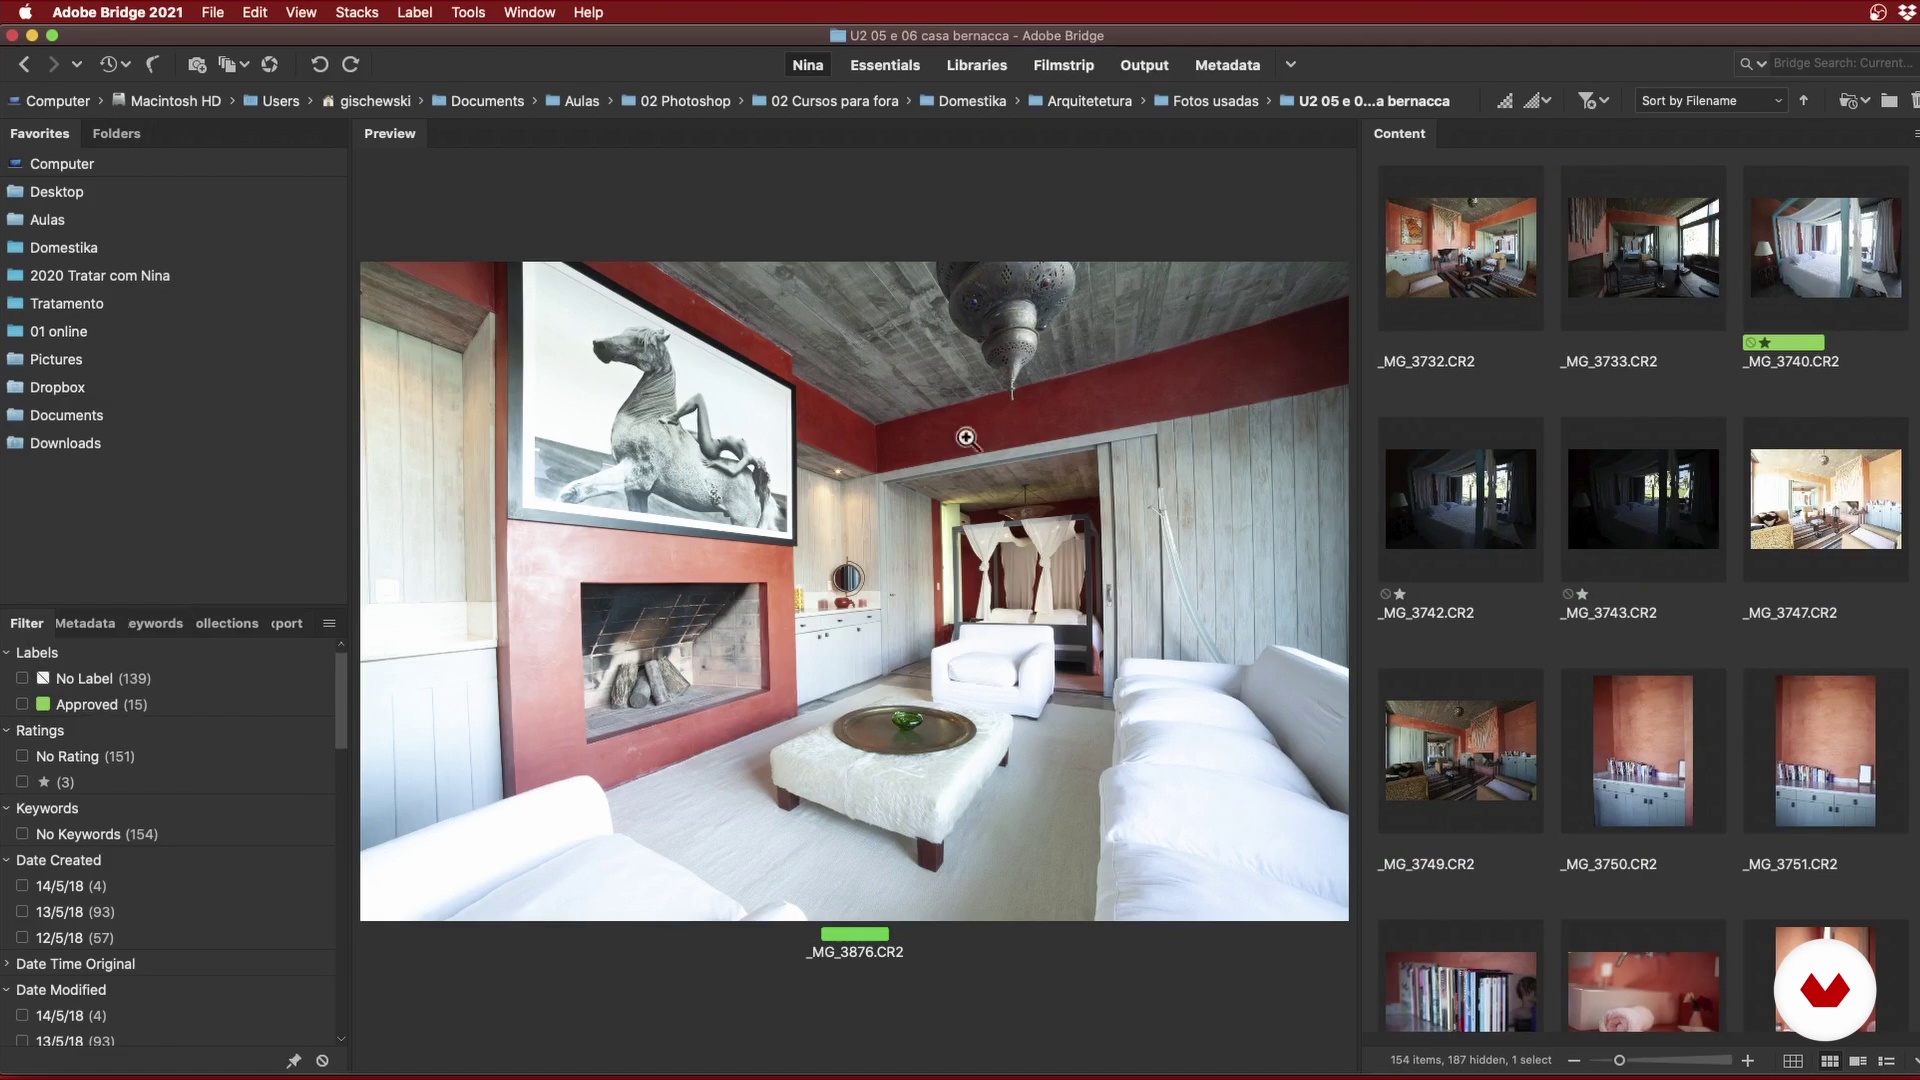Click the Bridge Search input field
The width and height of the screenshot is (1920, 1080).
(x=1843, y=63)
